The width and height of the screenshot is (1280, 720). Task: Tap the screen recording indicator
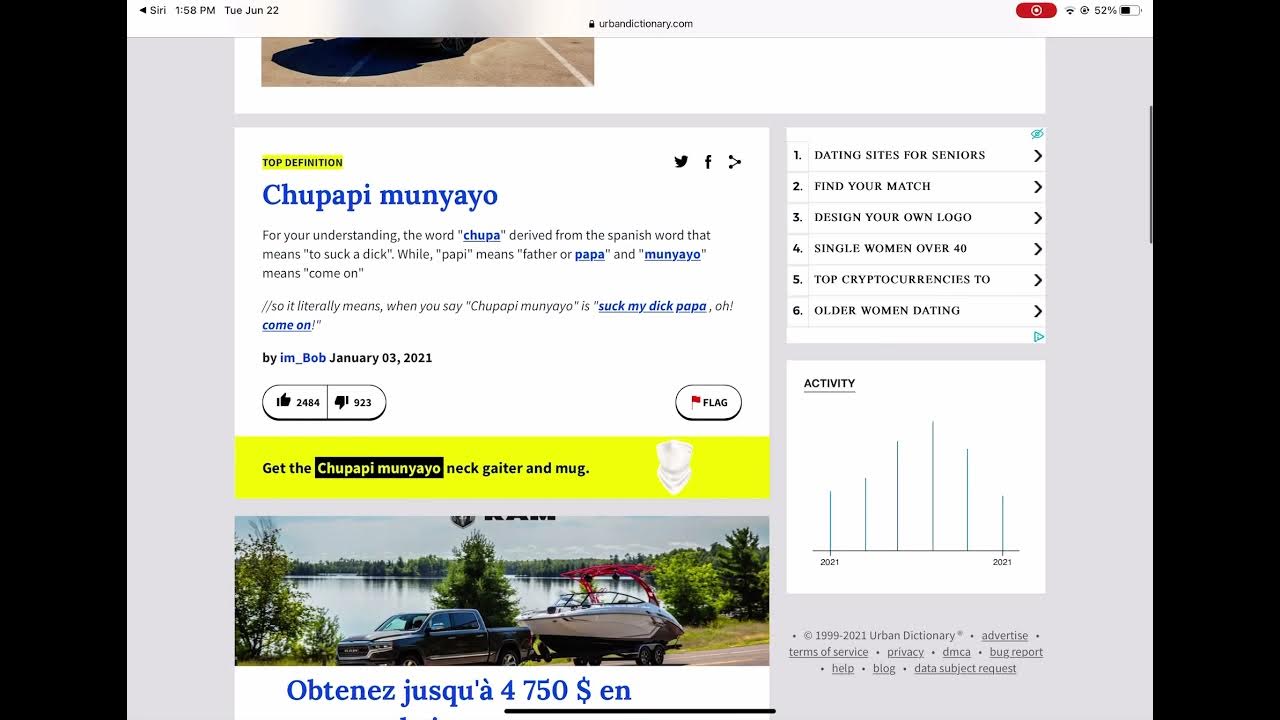tap(1036, 10)
